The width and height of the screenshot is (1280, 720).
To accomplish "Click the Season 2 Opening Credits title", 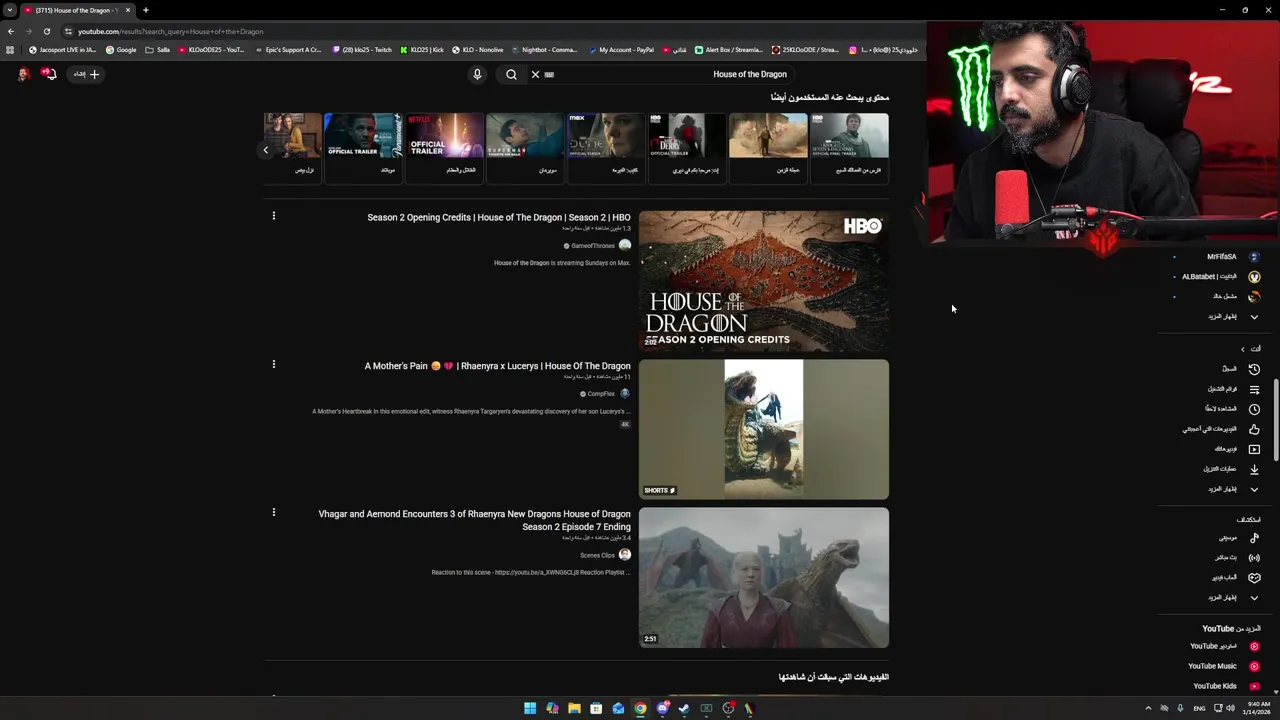I will (x=499, y=217).
